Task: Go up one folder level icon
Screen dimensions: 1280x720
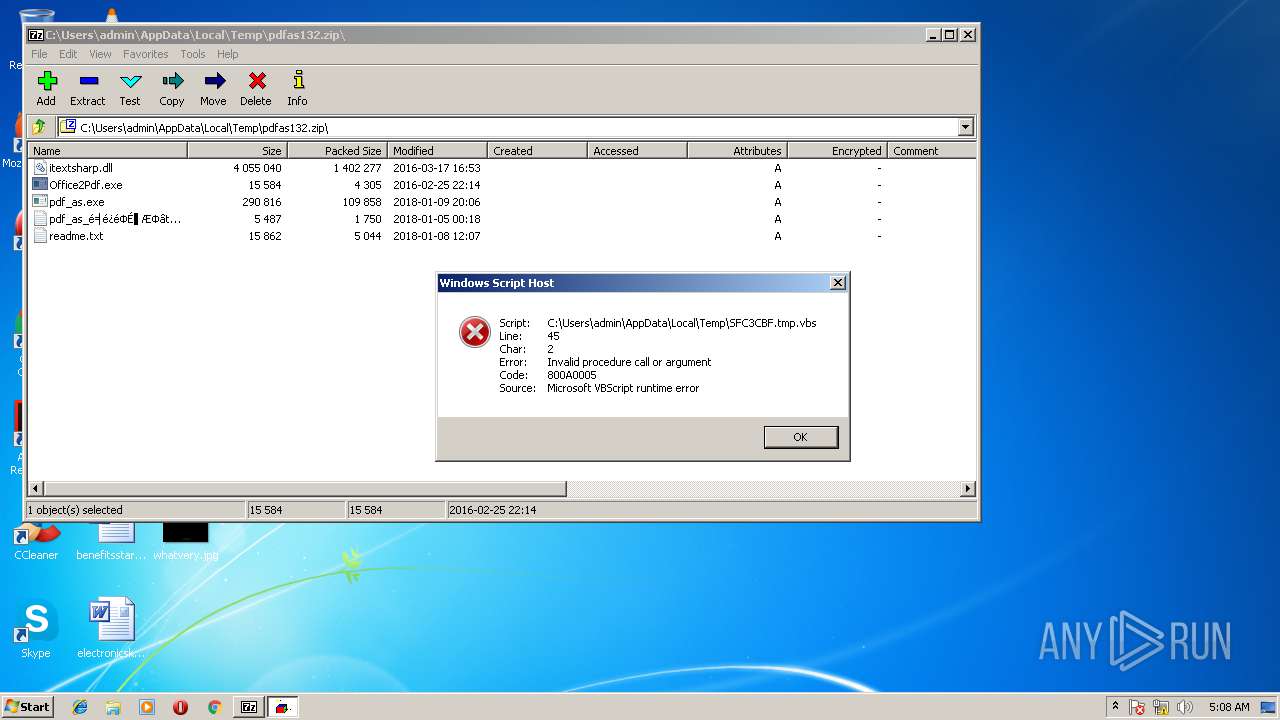Action: coord(39,127)
